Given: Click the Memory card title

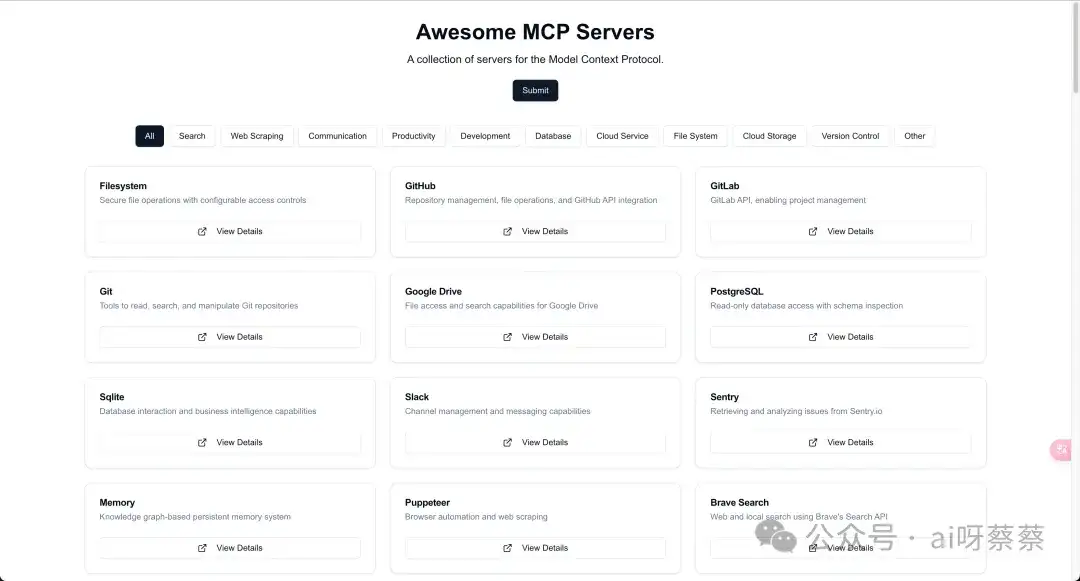Looking at the screenshot, I should (x=117, y=503).
